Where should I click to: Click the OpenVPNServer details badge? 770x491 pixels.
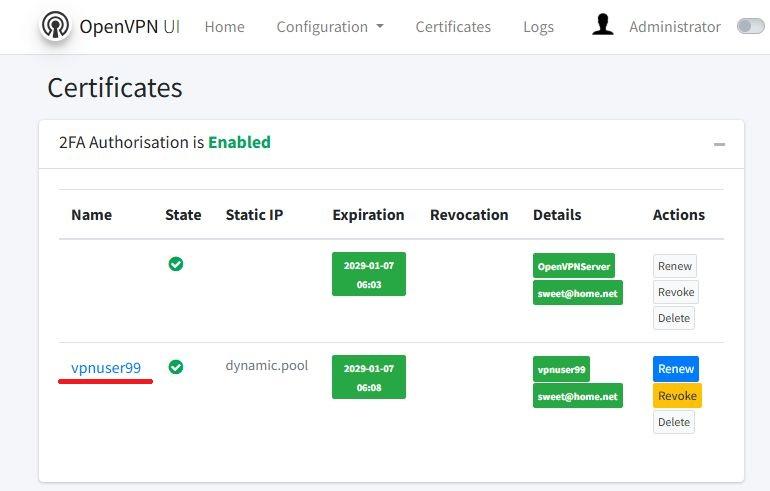tap(574, 266)
